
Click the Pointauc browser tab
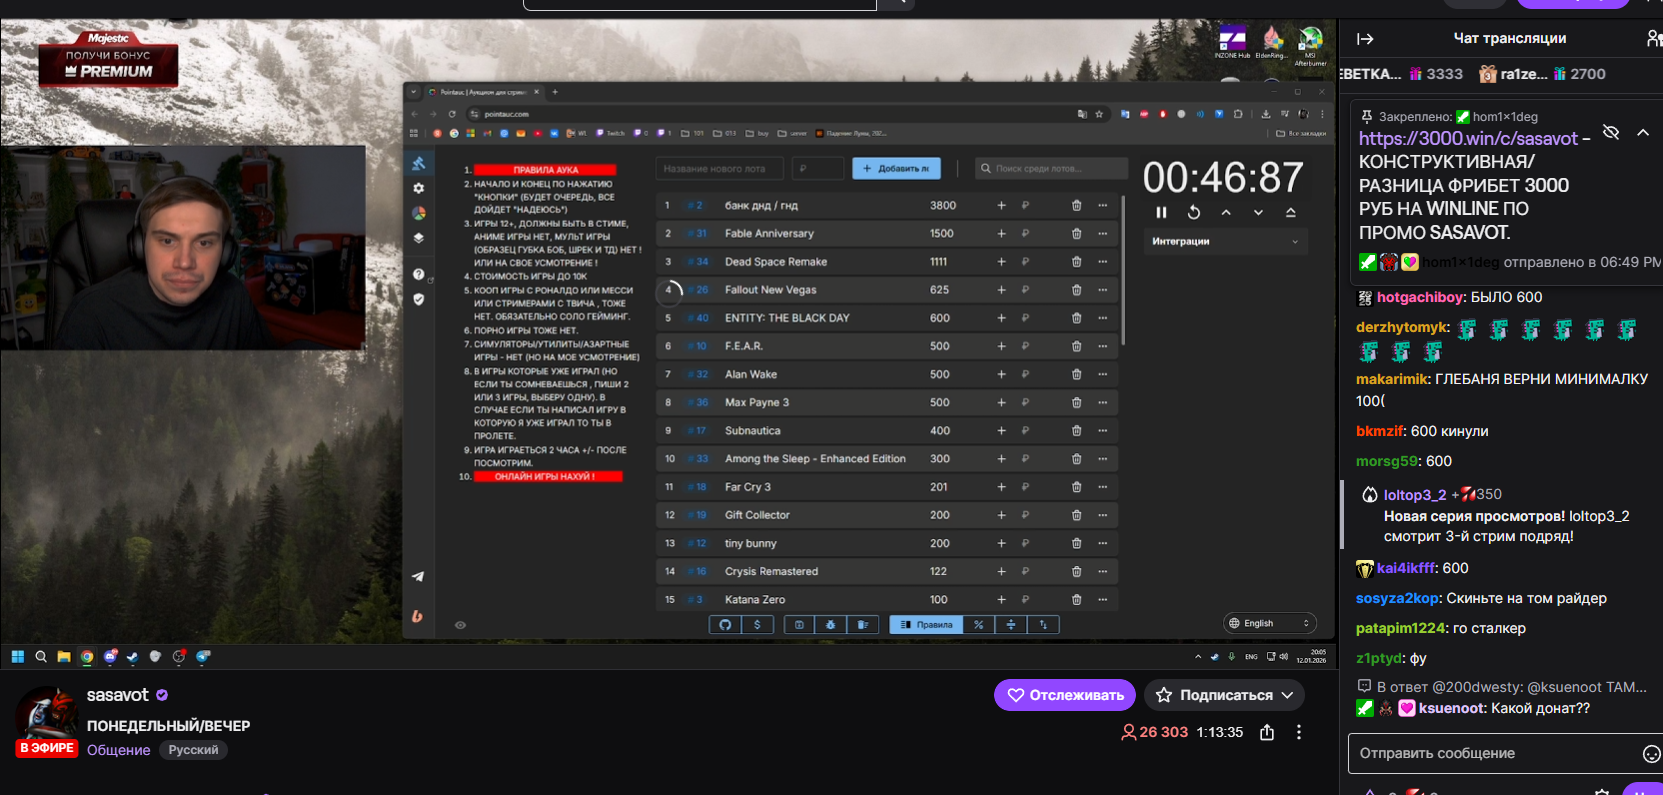pyautogui.click(x=484, y=92)
